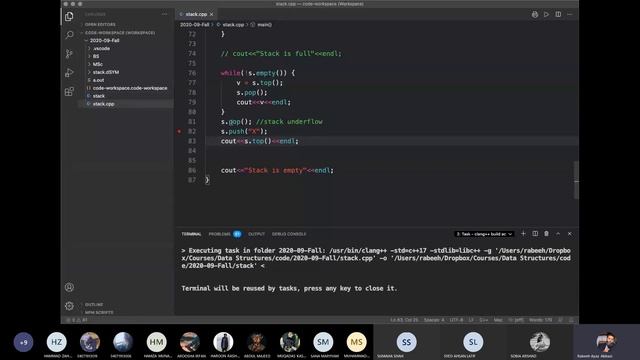640x360 pixels.
Task: Click the editor vertical scrollbar
Action: tap(576, 180)
